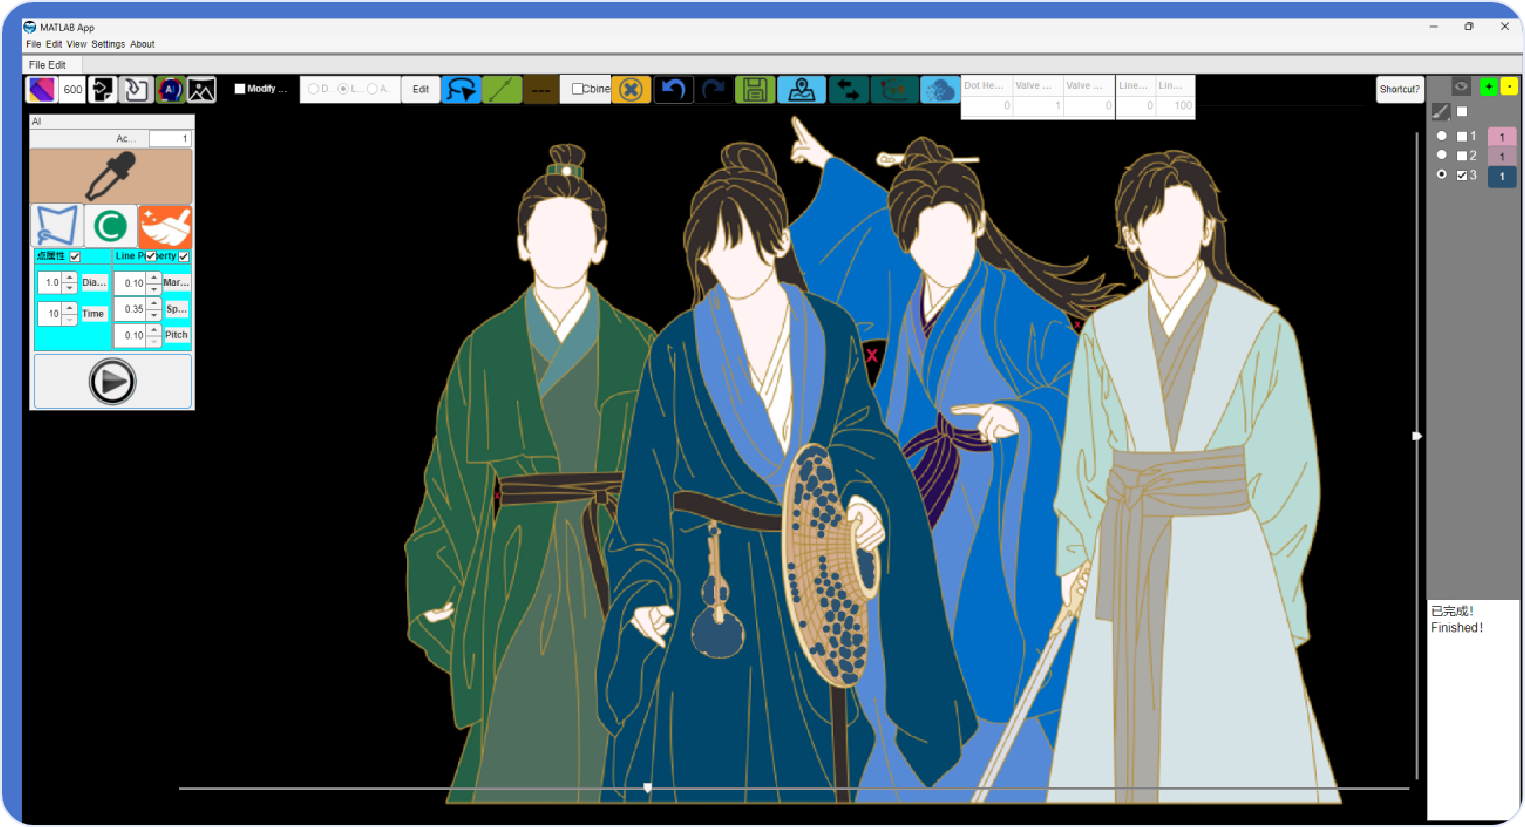Add a layer with the green plus button

coord(1489,87)
